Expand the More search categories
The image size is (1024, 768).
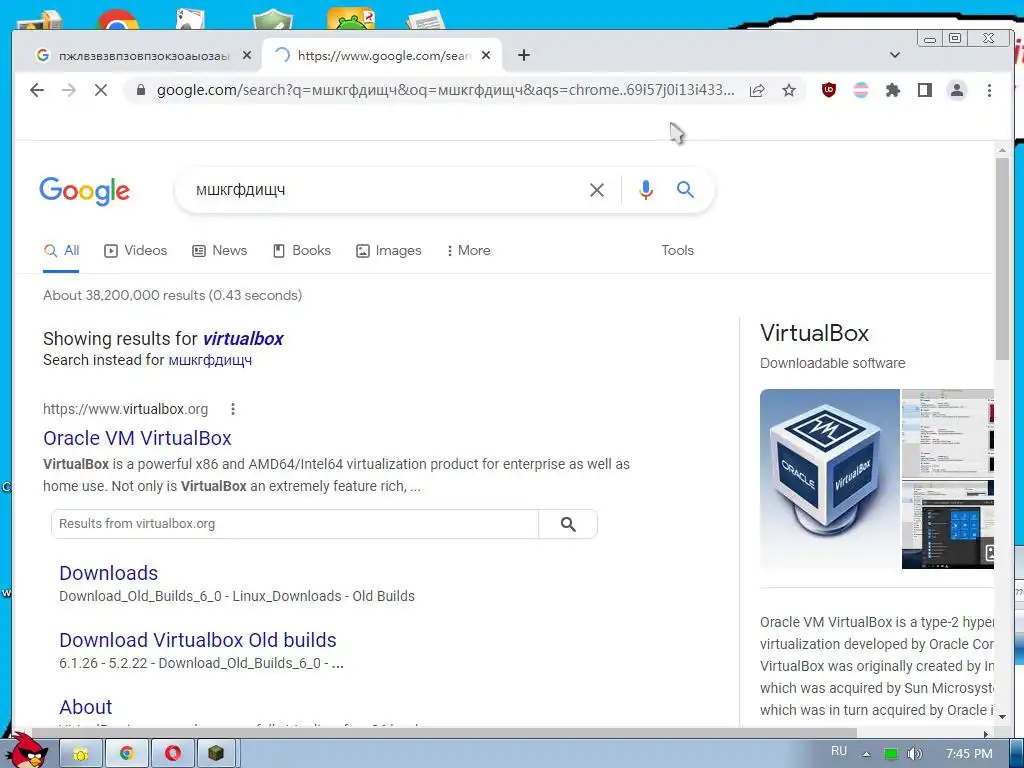click(468, 251)
